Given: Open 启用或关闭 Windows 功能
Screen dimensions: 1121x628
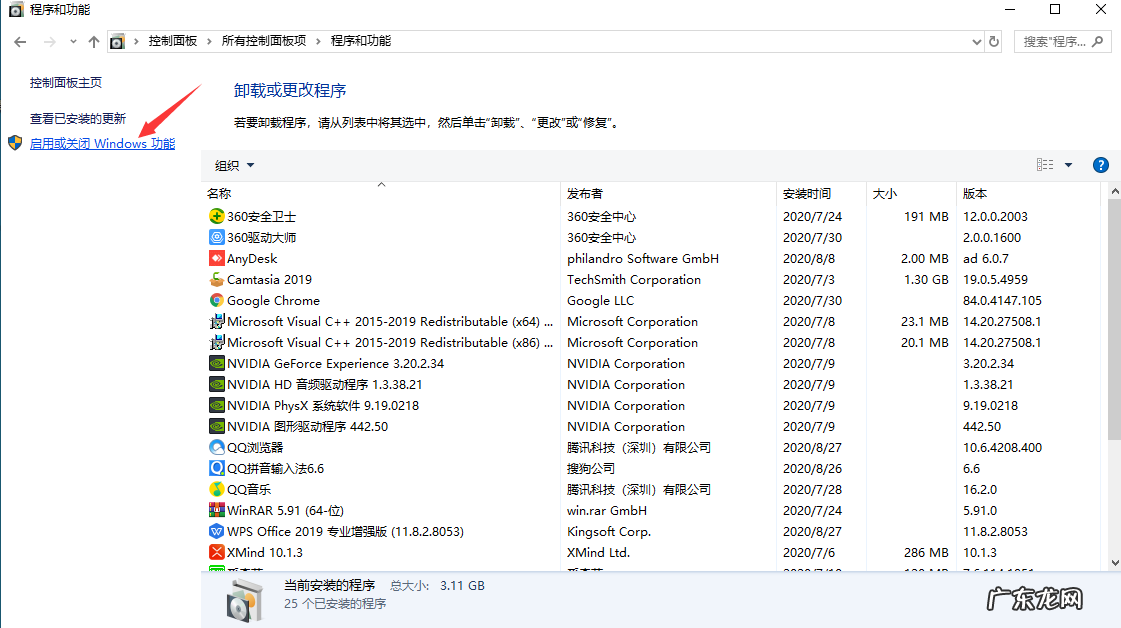Looking at the screenshot, I should [103, 142].
